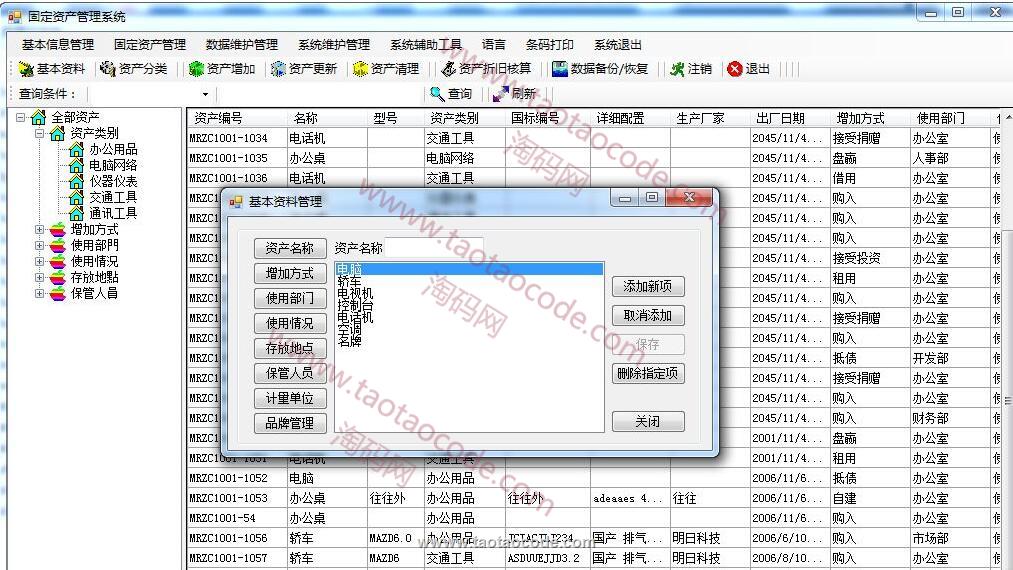Expand the 增加方式 tree node
1013x570 pixels.
(40, 230)
